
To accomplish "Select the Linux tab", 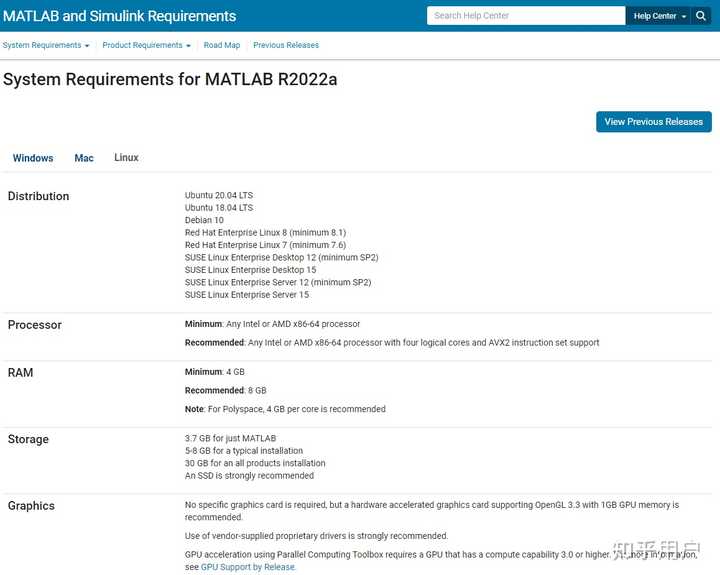I will [126, 158].
